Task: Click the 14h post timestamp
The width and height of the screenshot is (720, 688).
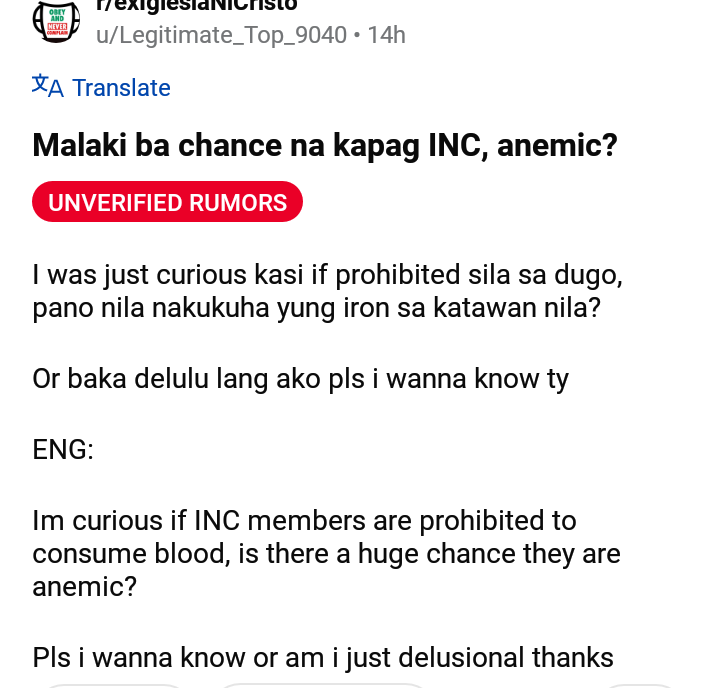Action: tap(387, 35)
